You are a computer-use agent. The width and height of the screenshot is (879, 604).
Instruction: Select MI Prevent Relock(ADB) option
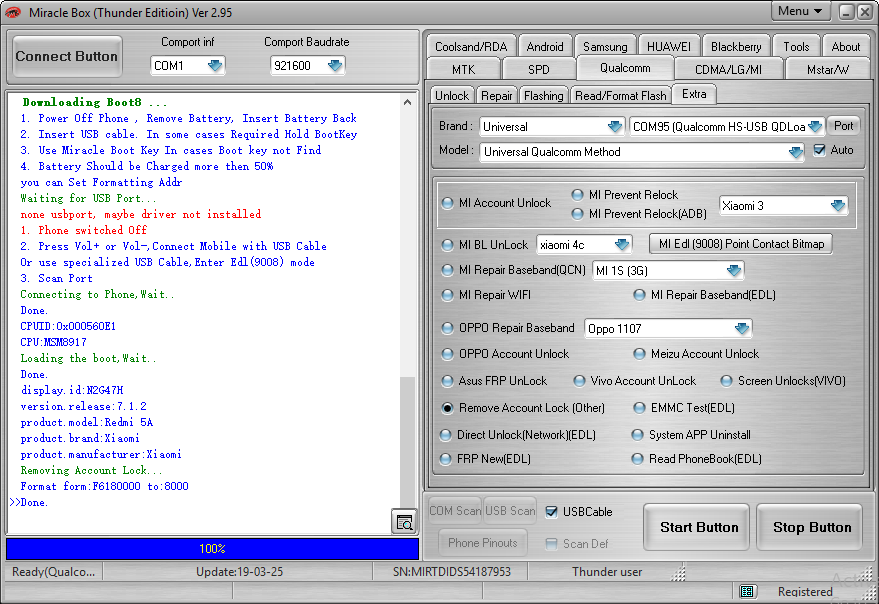point(639,214)
